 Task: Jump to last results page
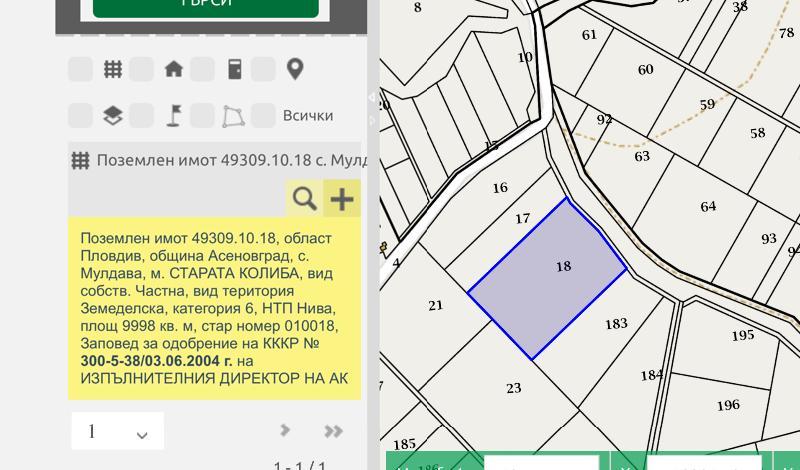tap(333, 431)
